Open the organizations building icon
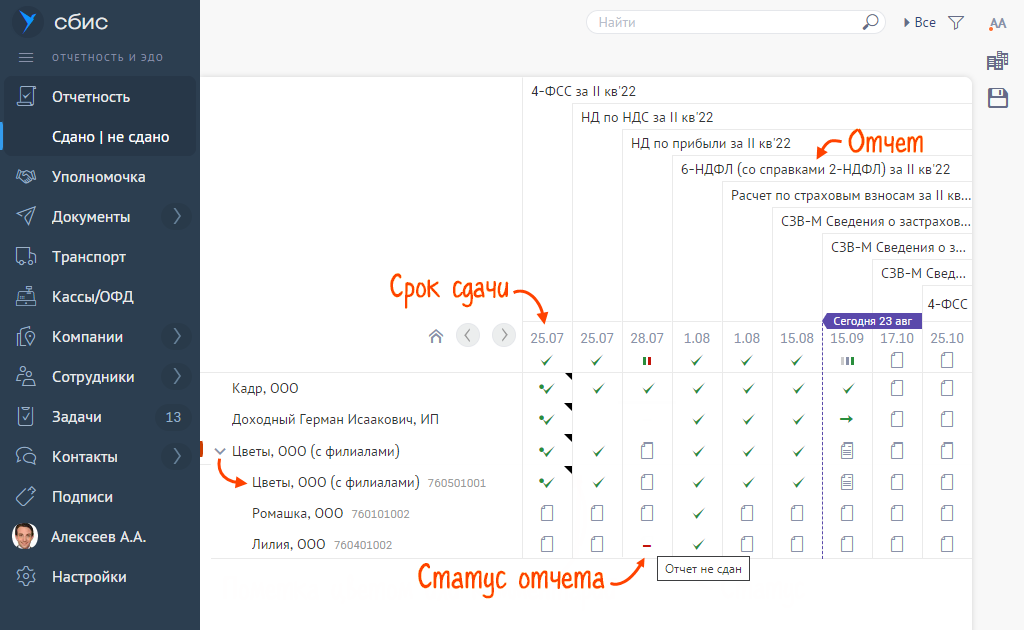The height and width of the screenshot is (630, 1024). (x=997, y=61)
